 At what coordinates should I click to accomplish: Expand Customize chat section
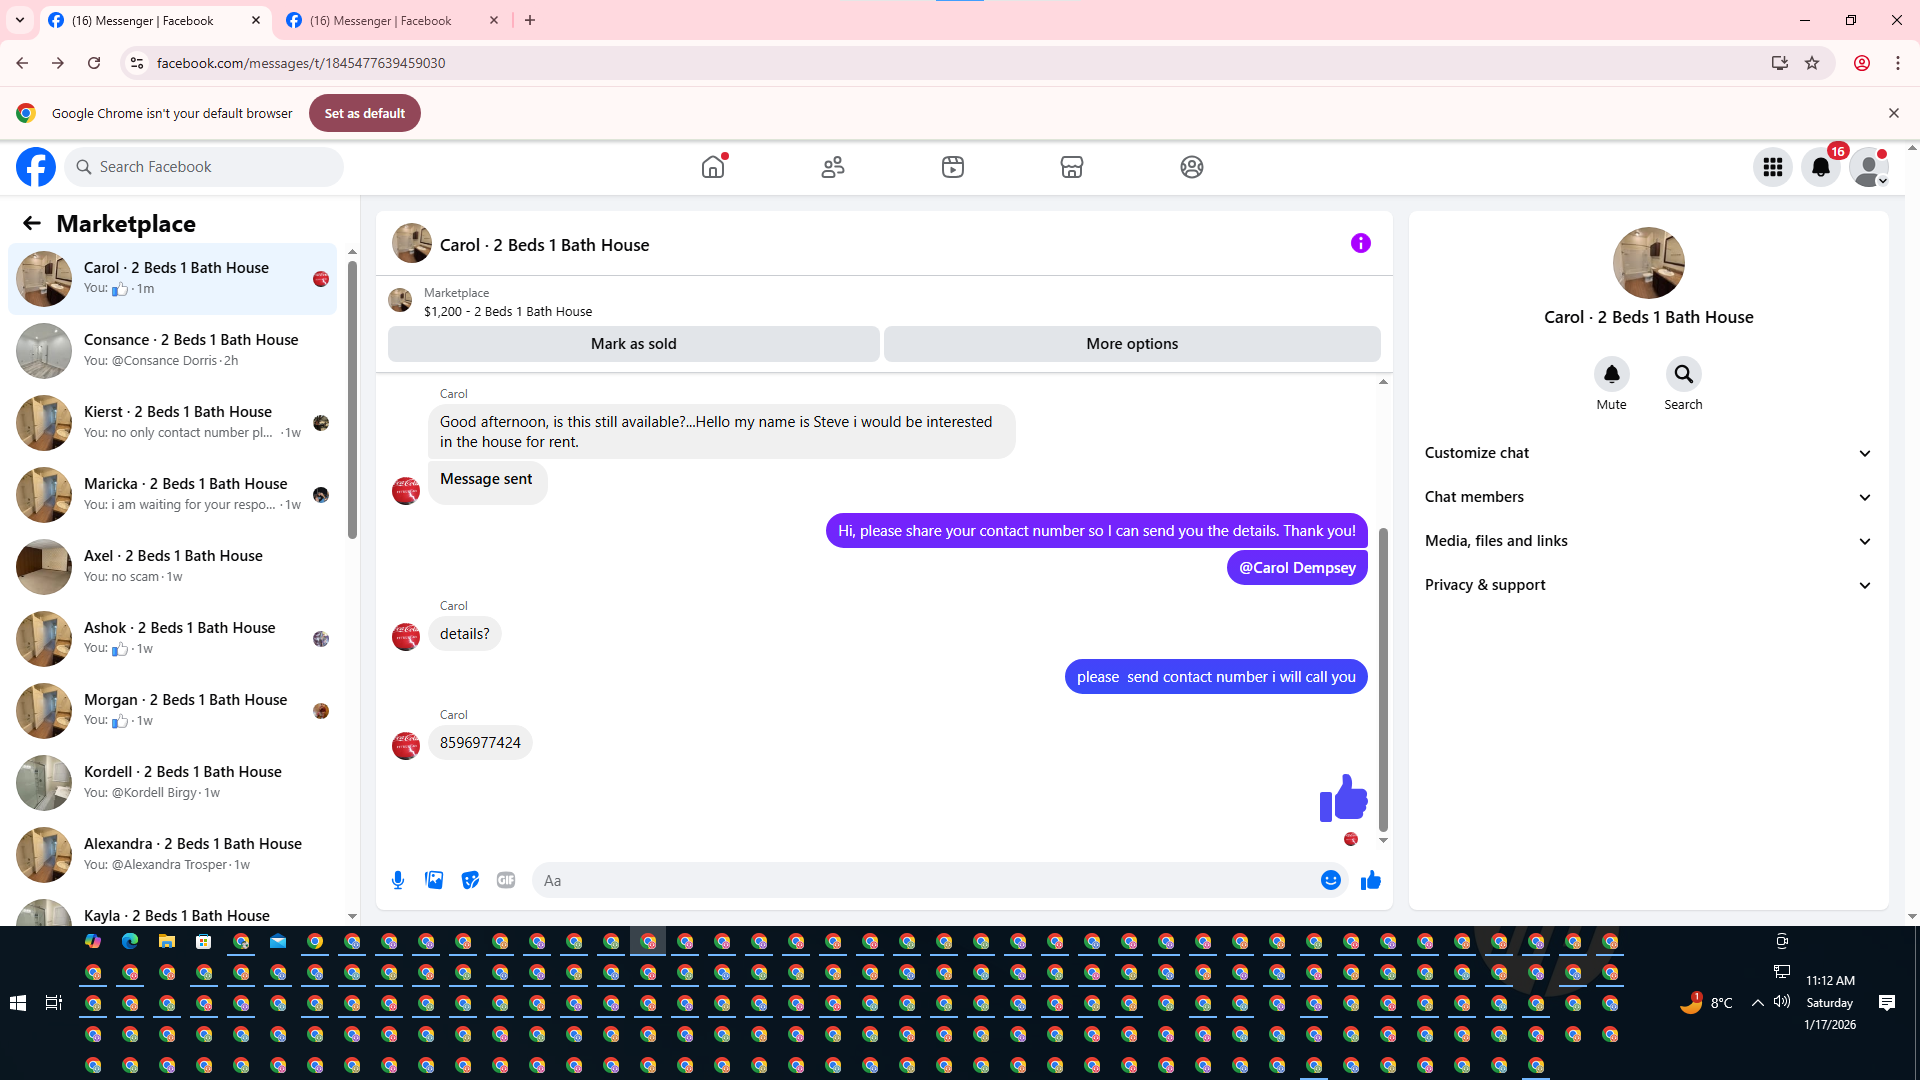[x=1648, y=453]
